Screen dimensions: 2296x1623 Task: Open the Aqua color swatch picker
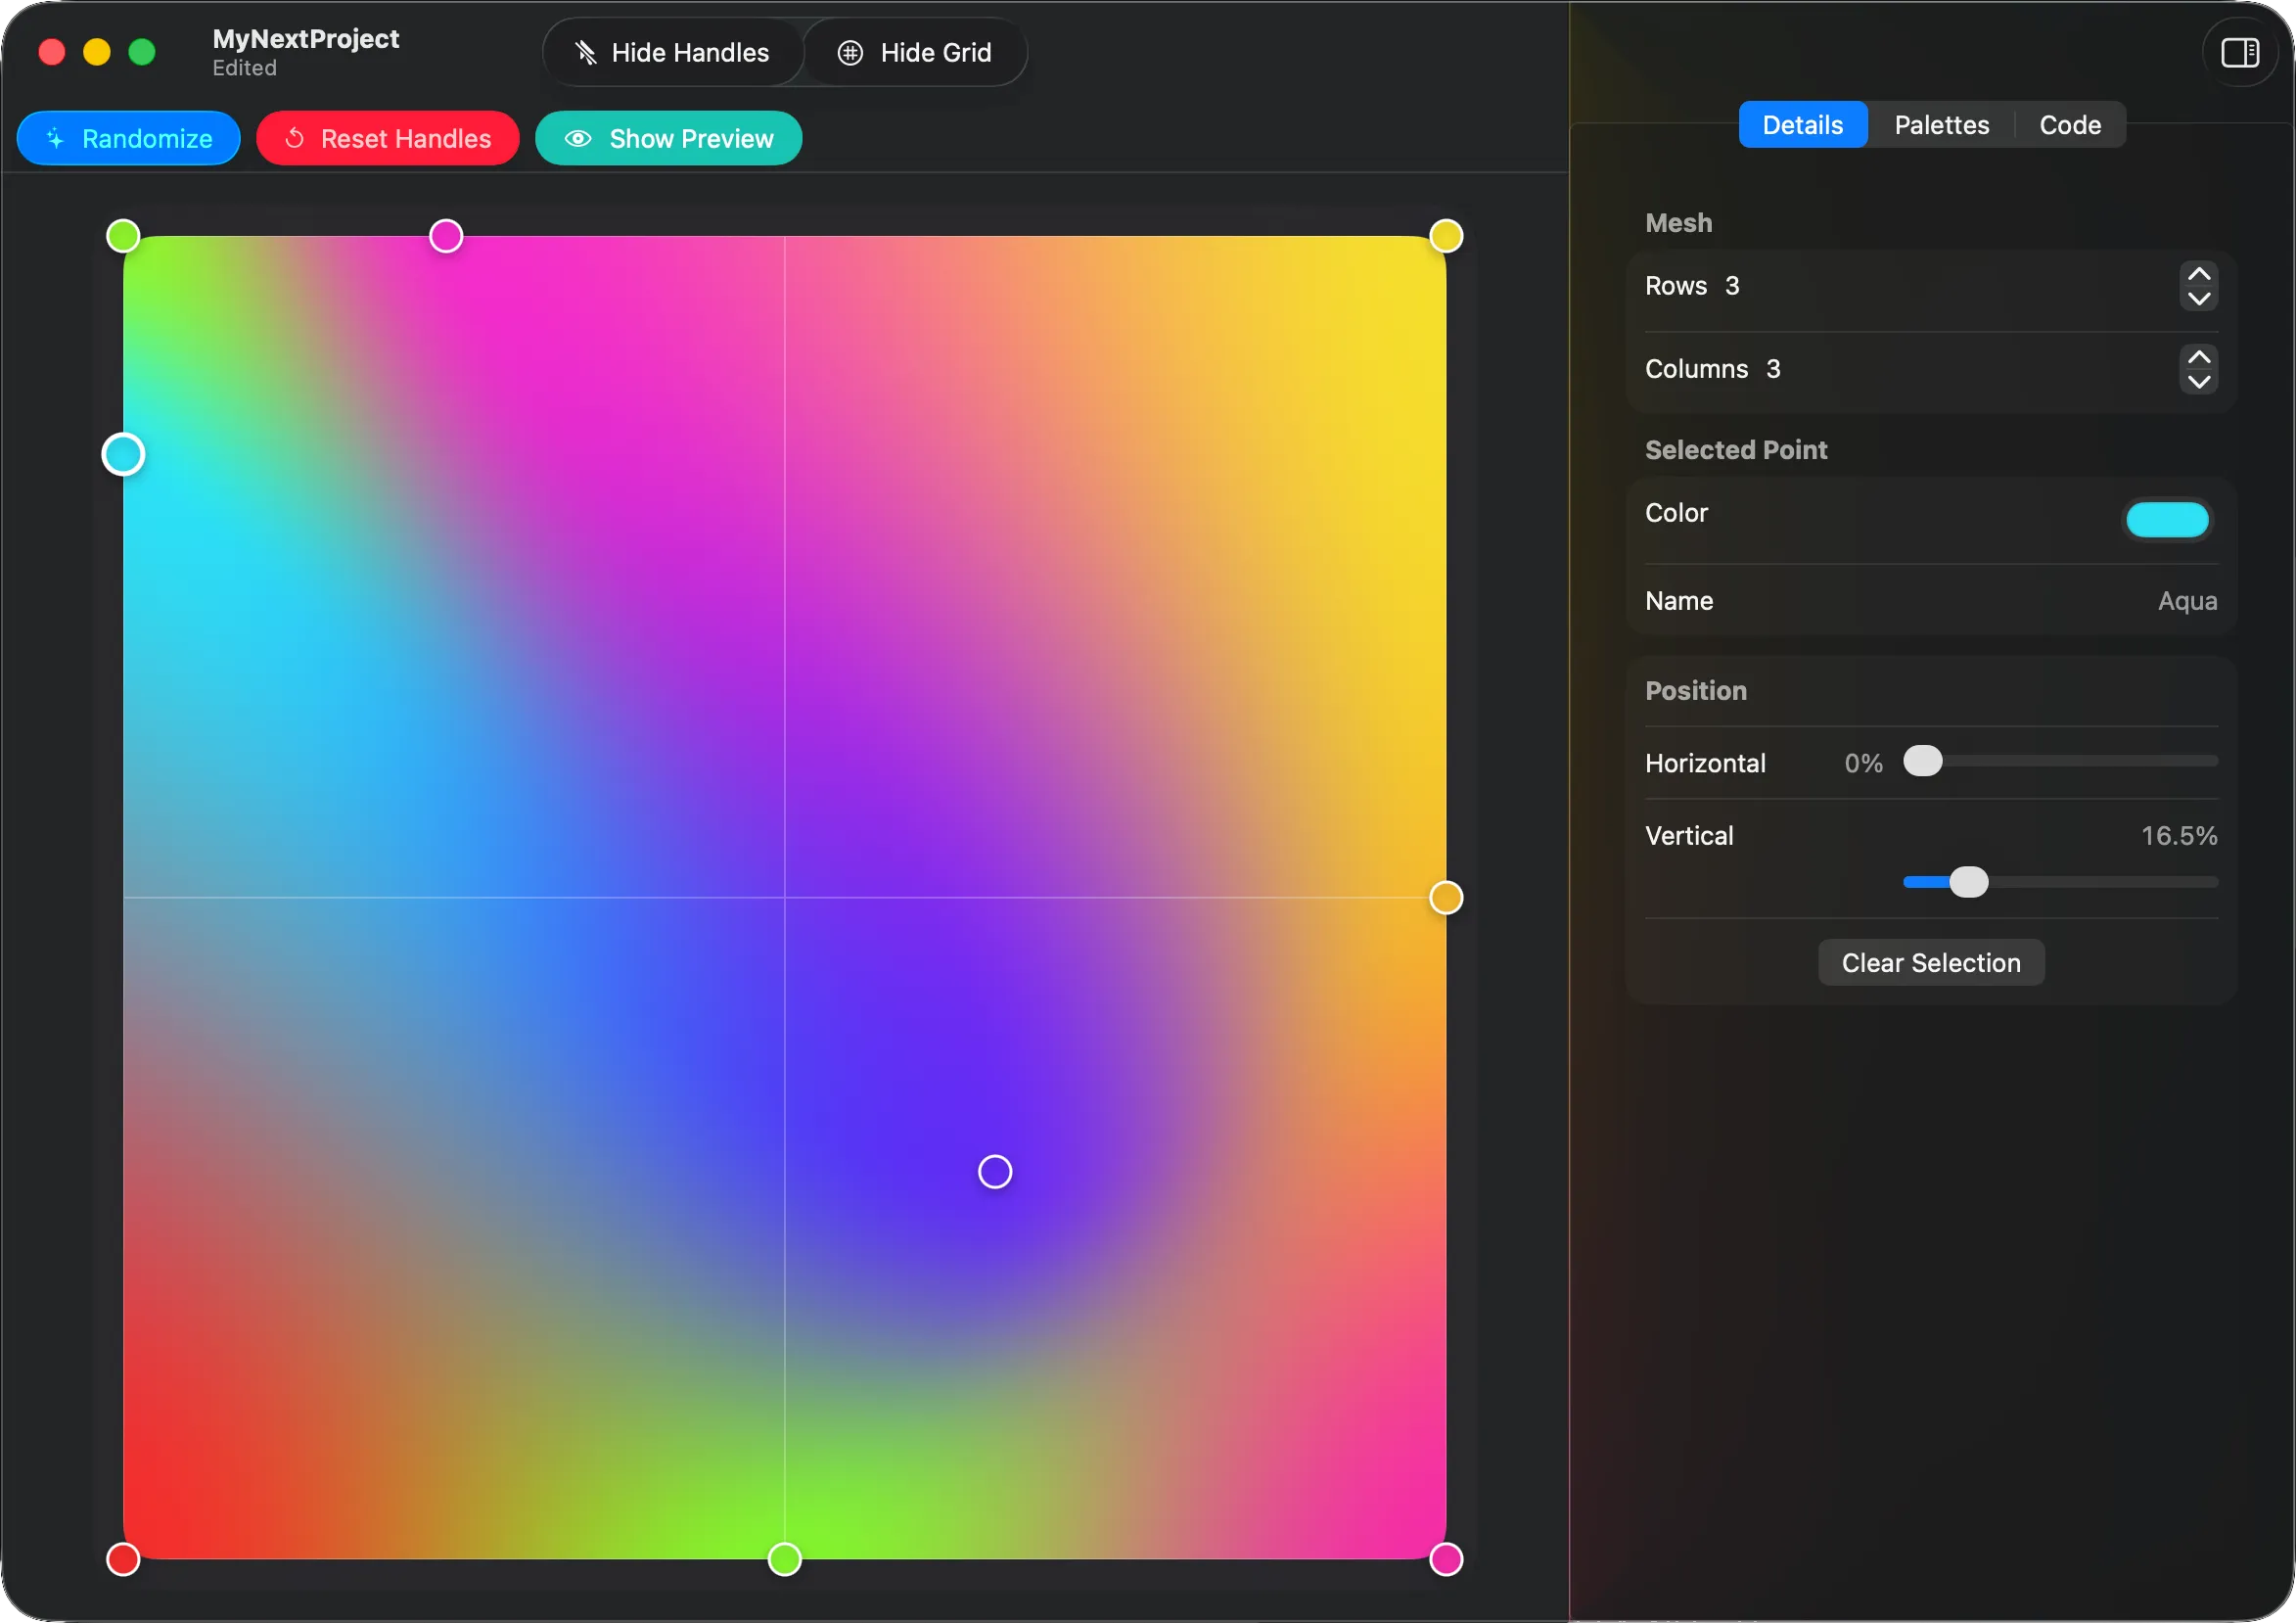(x=2166, y=519)
